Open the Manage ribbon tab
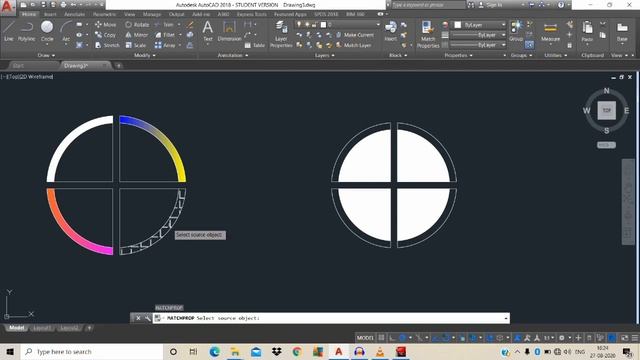Screen dimensions: 640x360 click(152, 14)
